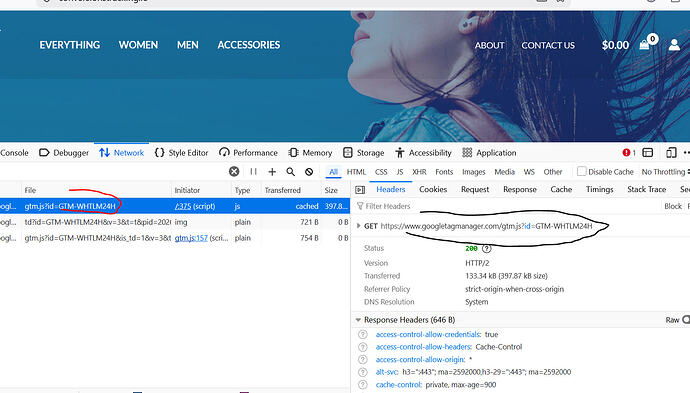Open the /:375 initiator link
The image size is (690, 393).
(x=183, y=206)
